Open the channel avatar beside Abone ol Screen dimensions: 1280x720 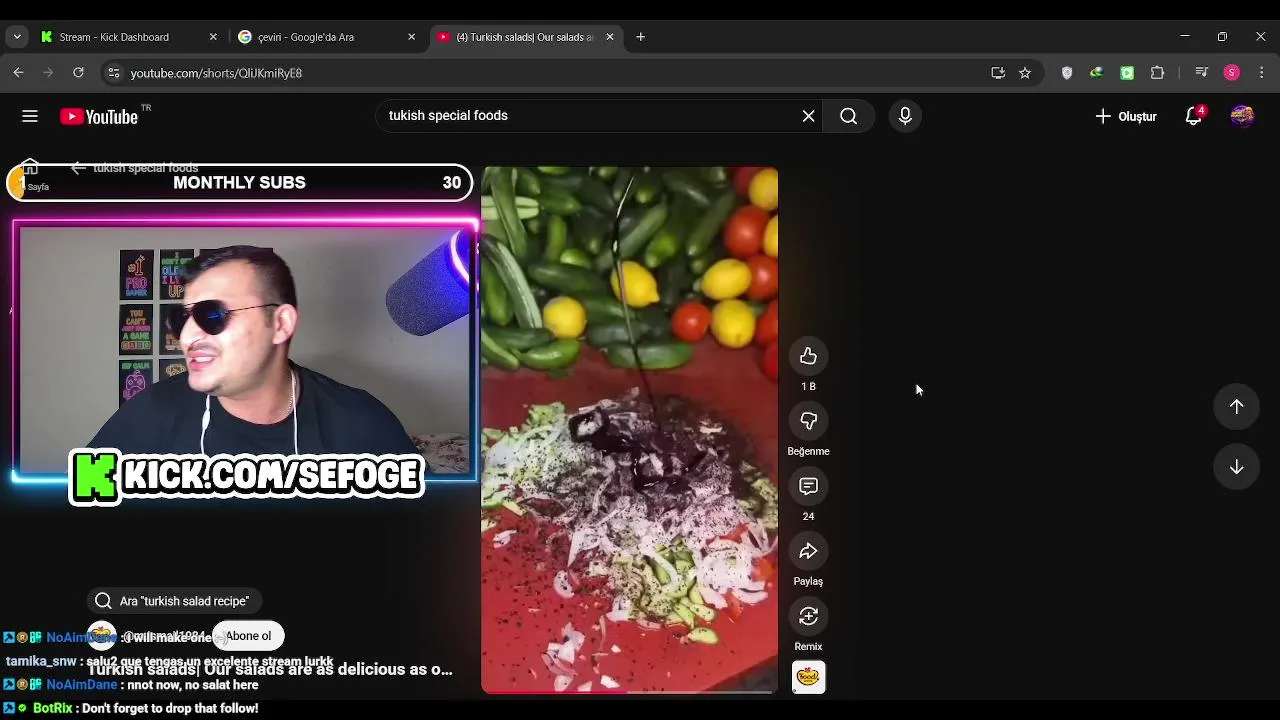tap(102, 636)
